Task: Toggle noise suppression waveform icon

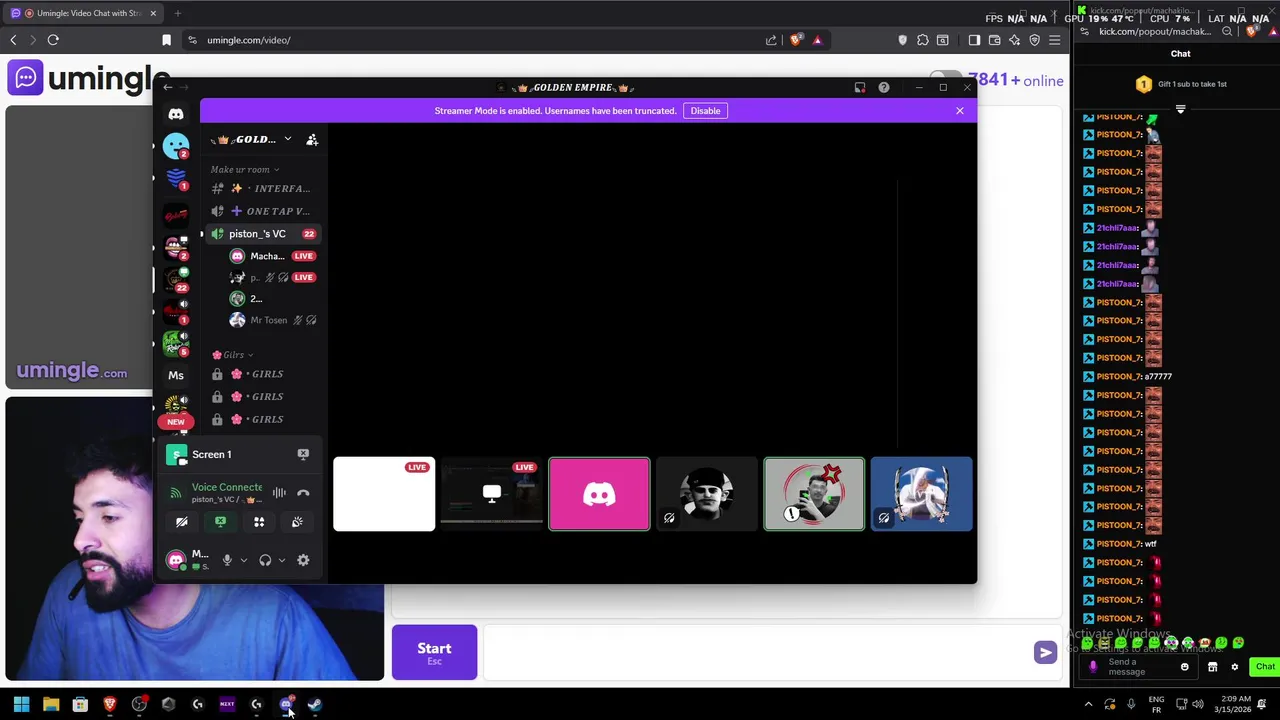Action: [279, 492]
